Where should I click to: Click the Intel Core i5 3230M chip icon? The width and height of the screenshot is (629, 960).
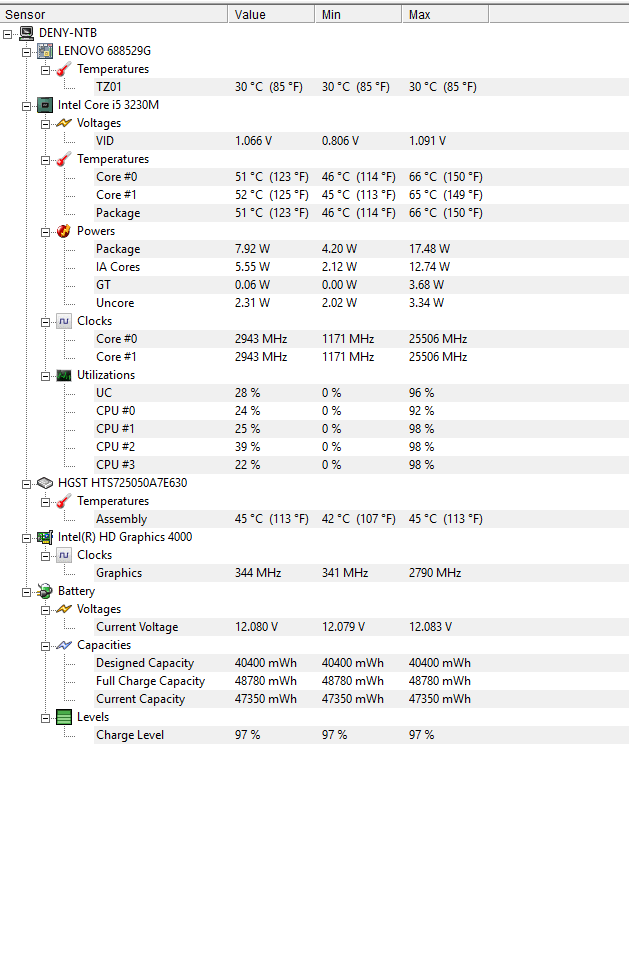[45, 105]
